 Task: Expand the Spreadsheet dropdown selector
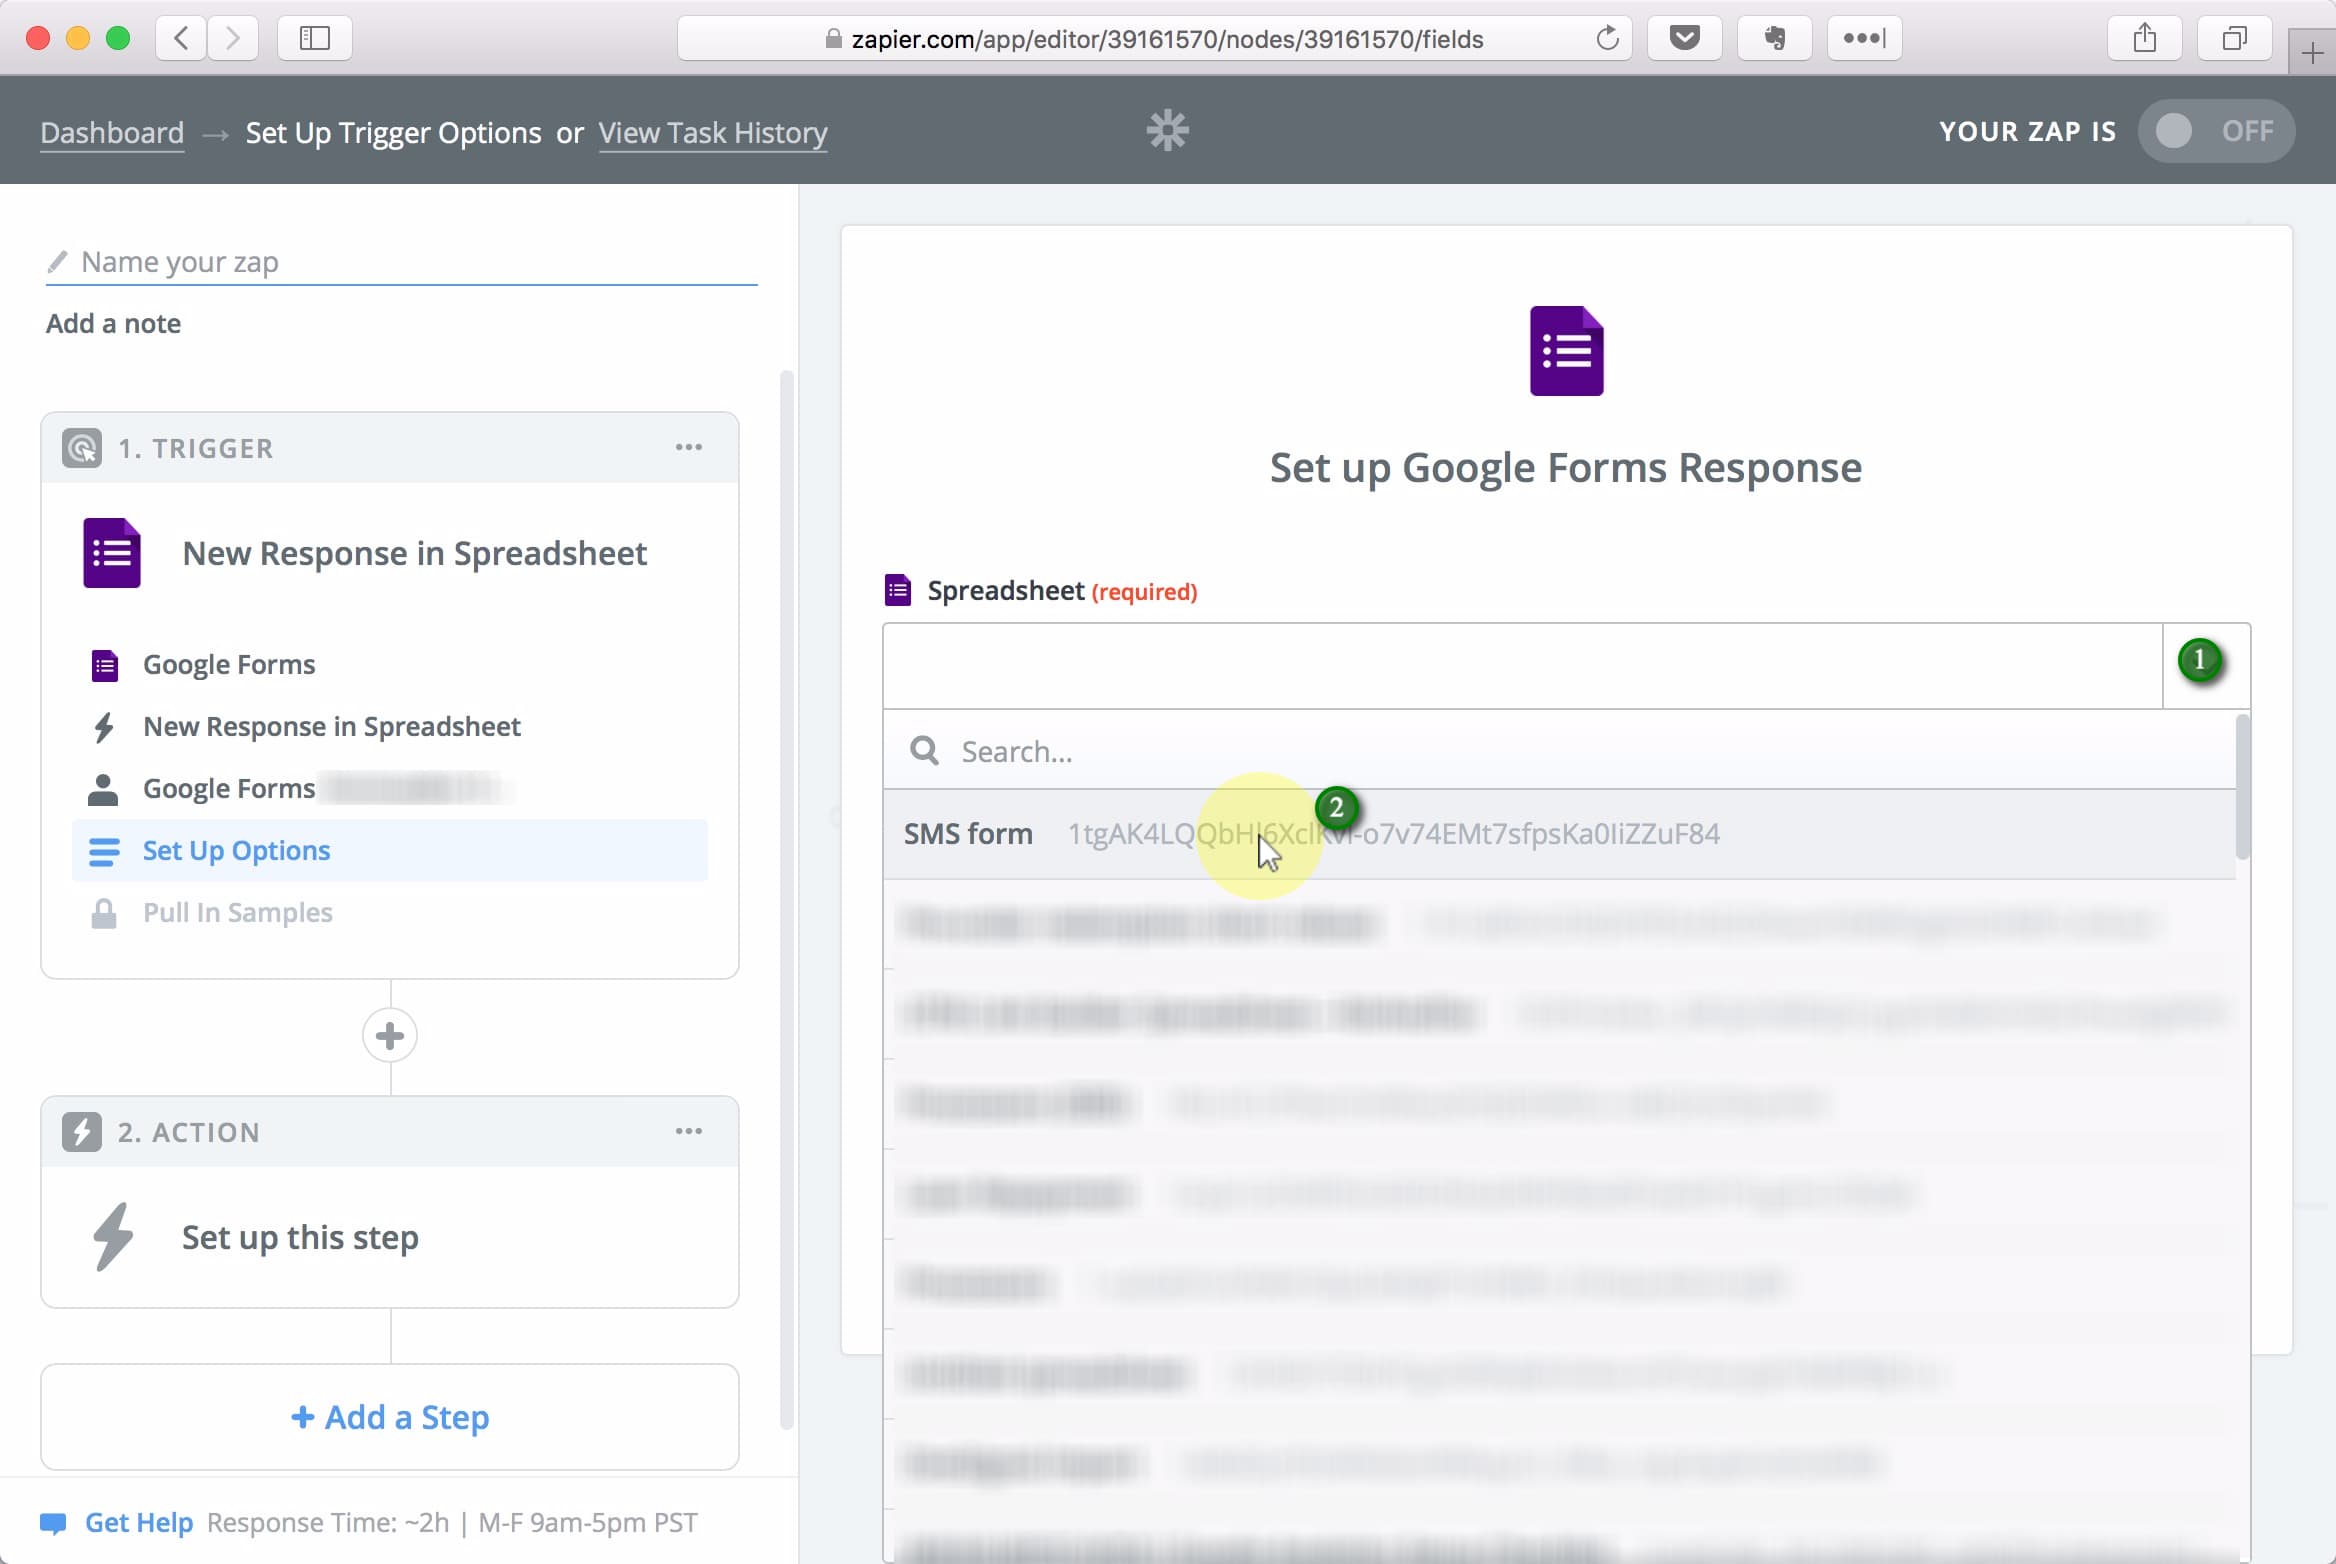pos(2200,662)
